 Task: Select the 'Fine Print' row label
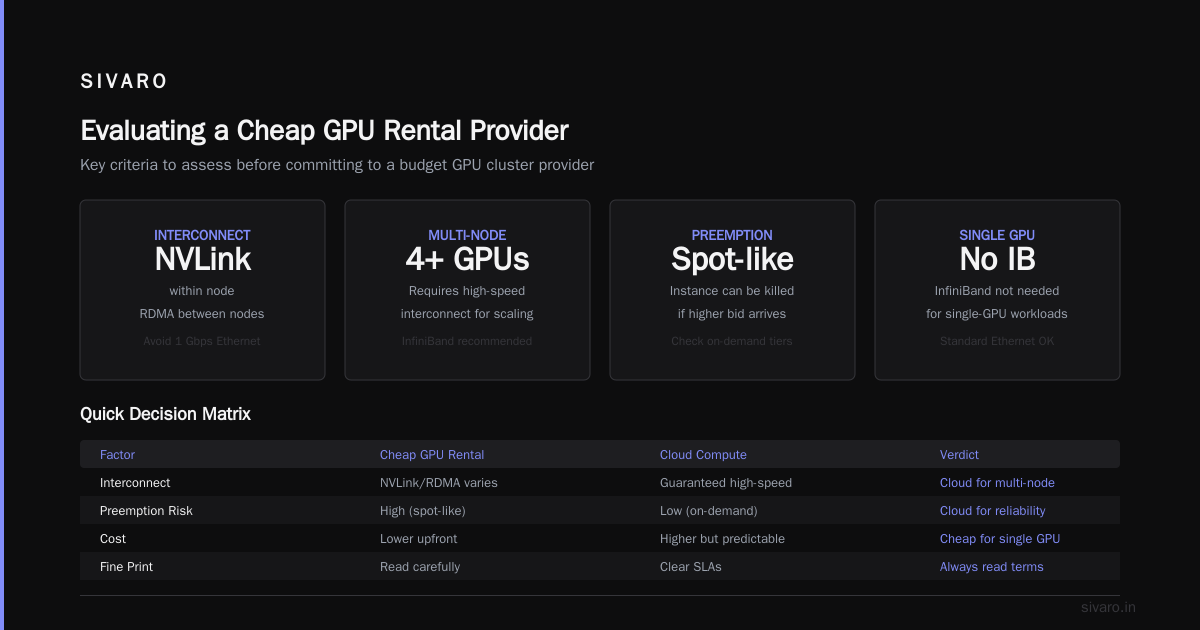pyautogui.click(x=126, y=567)
